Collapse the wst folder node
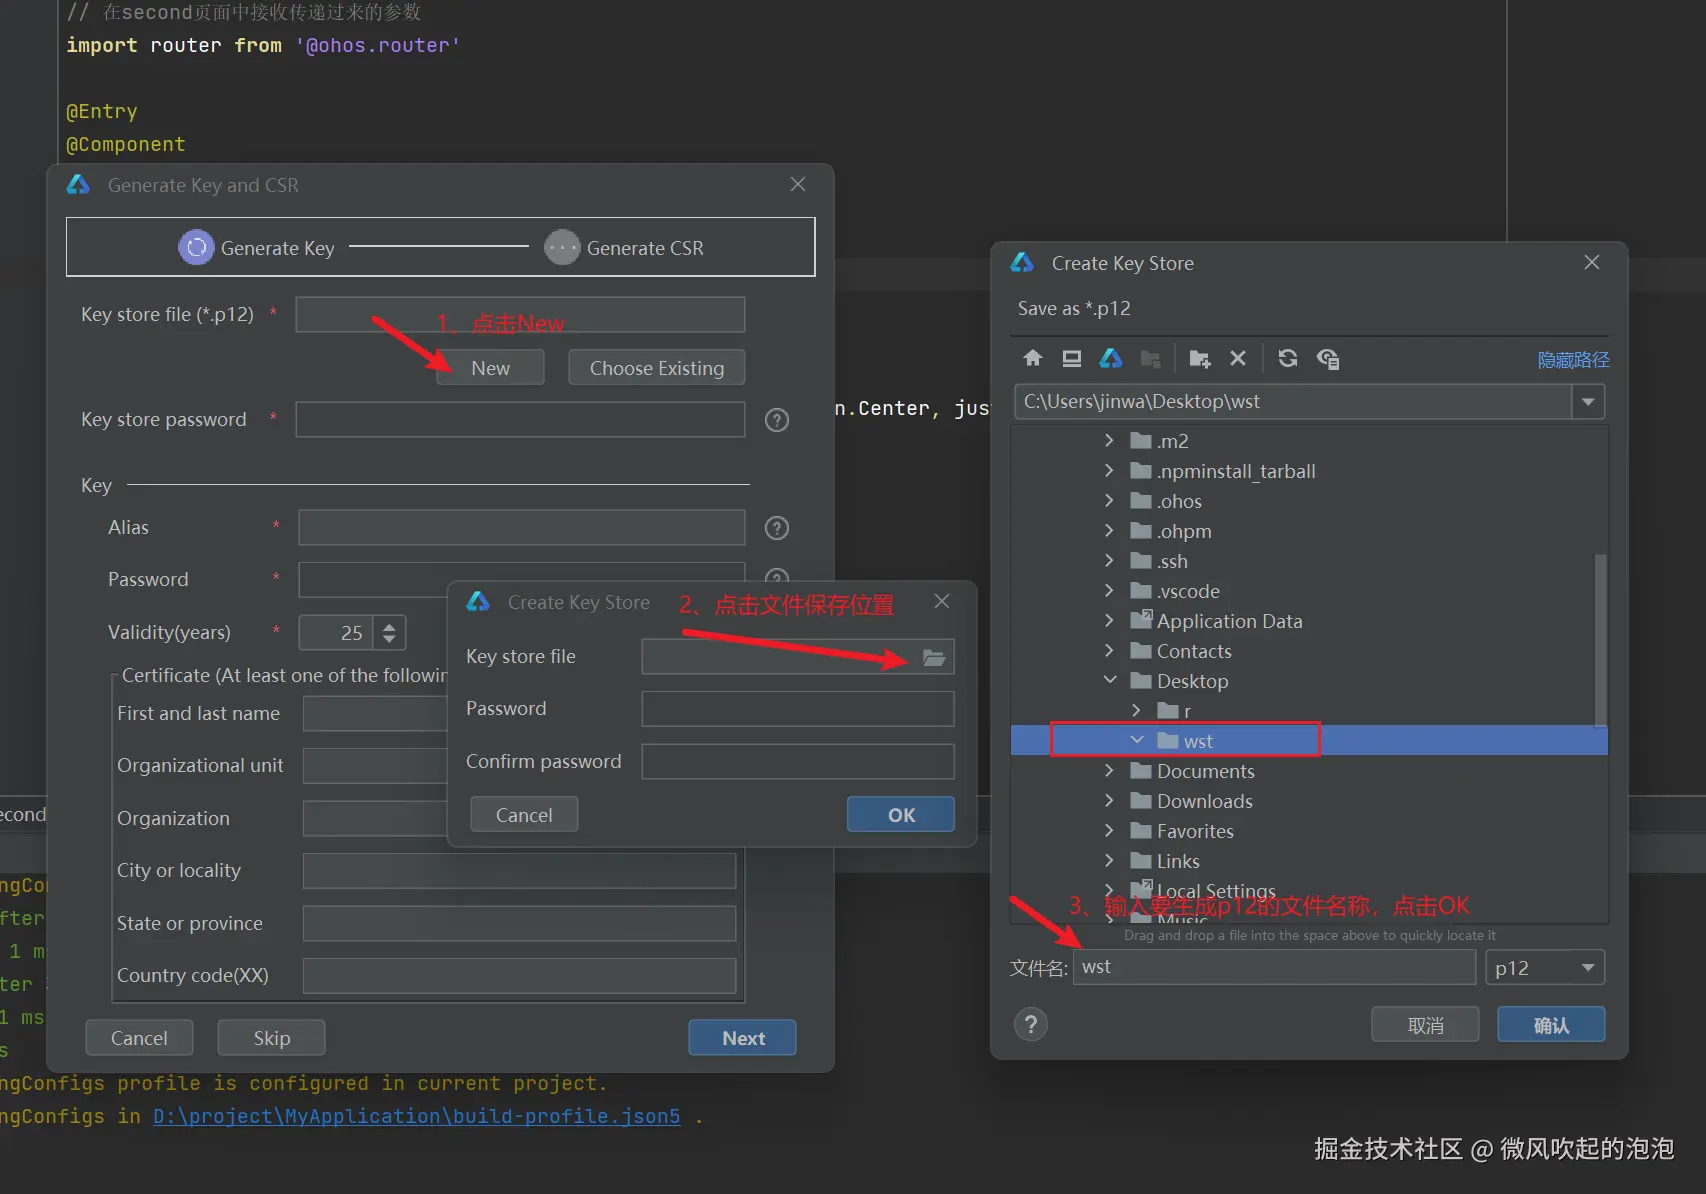This screenshot has width=1706, height=1194. click(x=1137, y=741)
